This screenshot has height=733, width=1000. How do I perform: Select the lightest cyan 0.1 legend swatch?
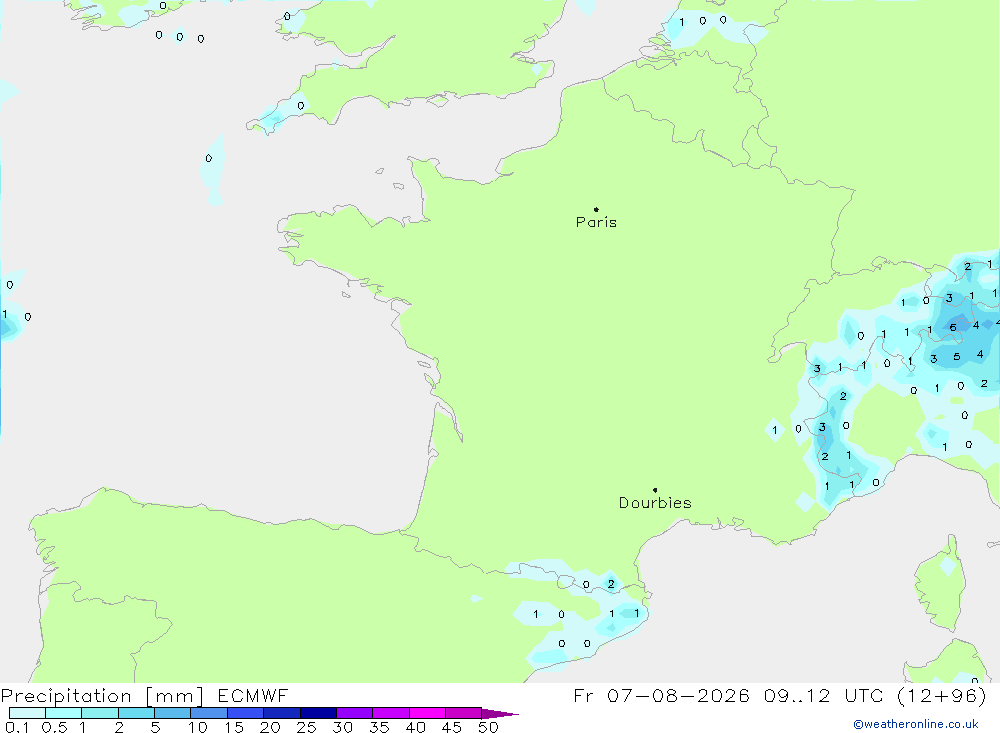click(x=27, y=713)
